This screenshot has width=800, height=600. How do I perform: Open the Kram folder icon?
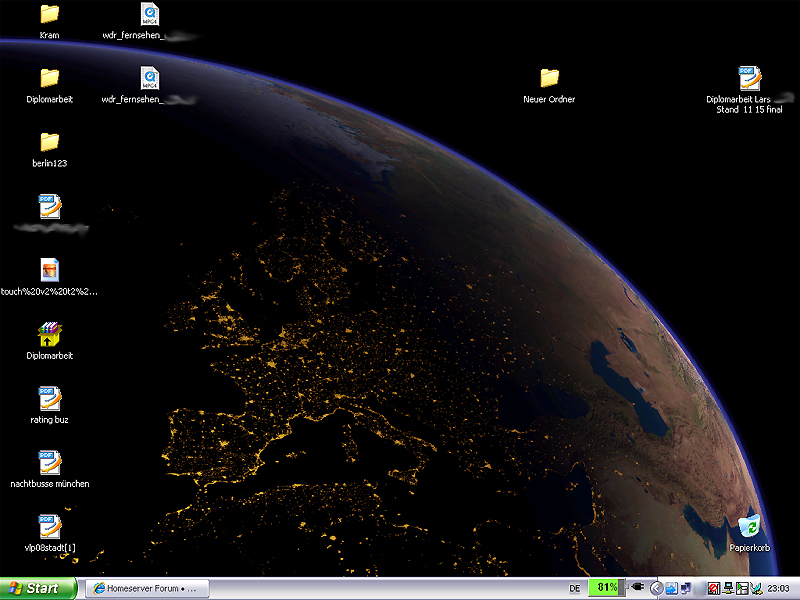tap(49, 14)
